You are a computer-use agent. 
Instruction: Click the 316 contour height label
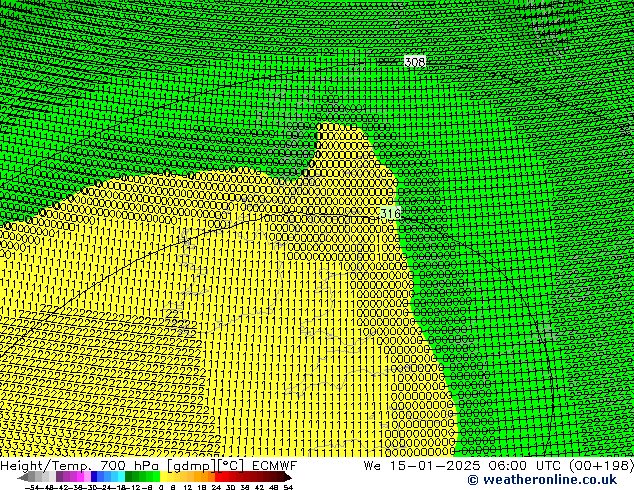(x=390, y=213)
